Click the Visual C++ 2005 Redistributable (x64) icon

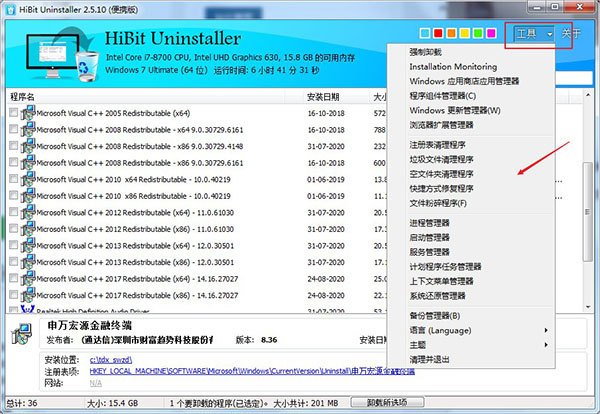click(28, 113)
